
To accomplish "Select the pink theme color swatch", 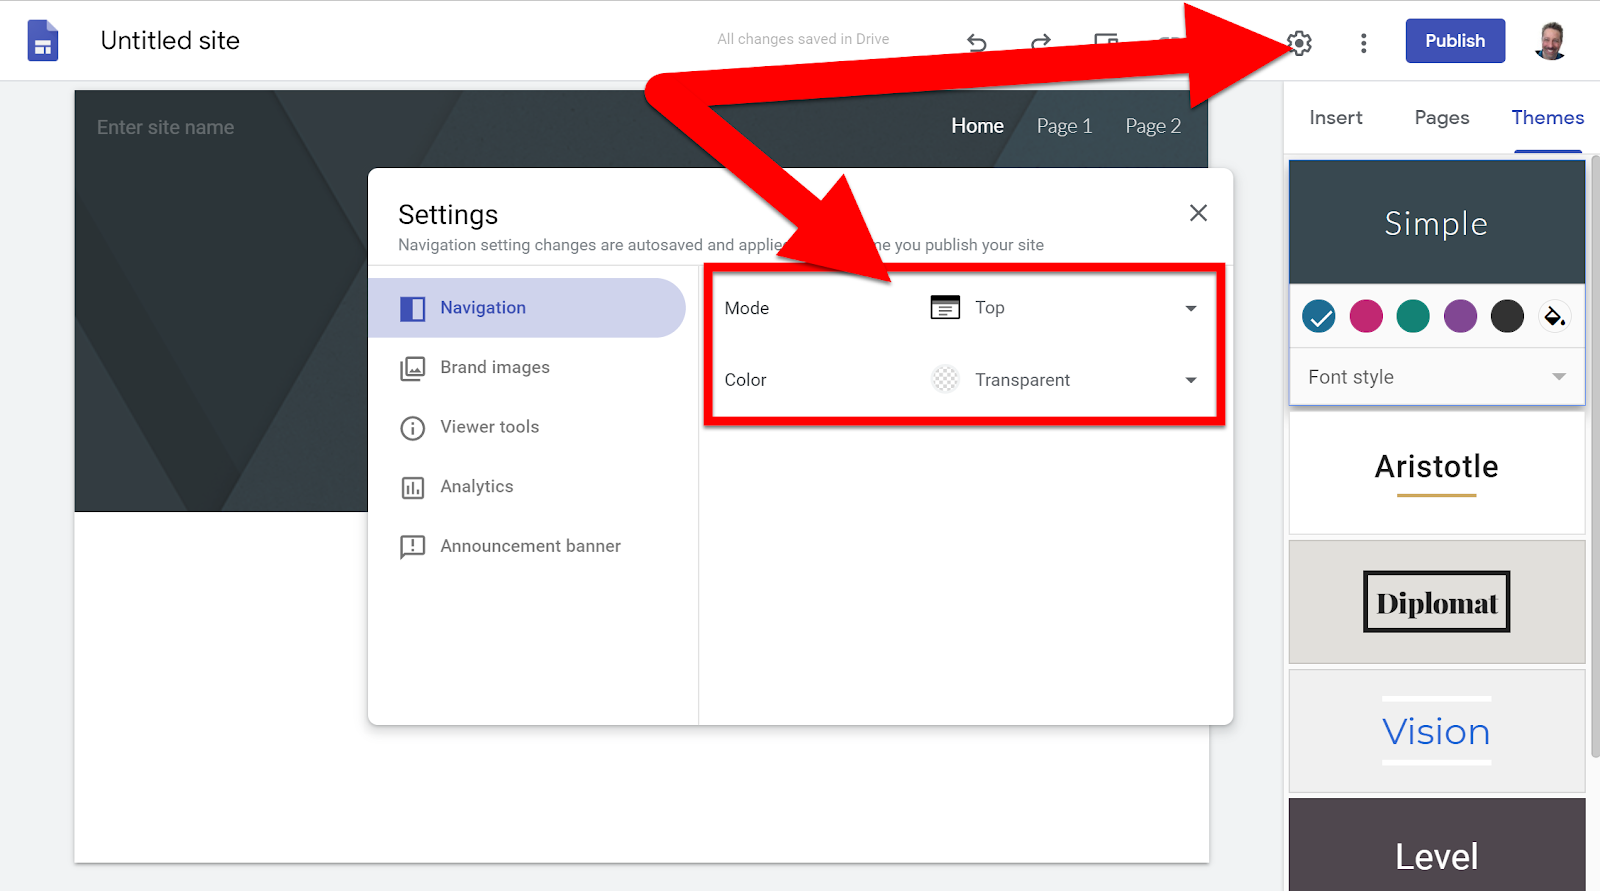I will 1366,316.
